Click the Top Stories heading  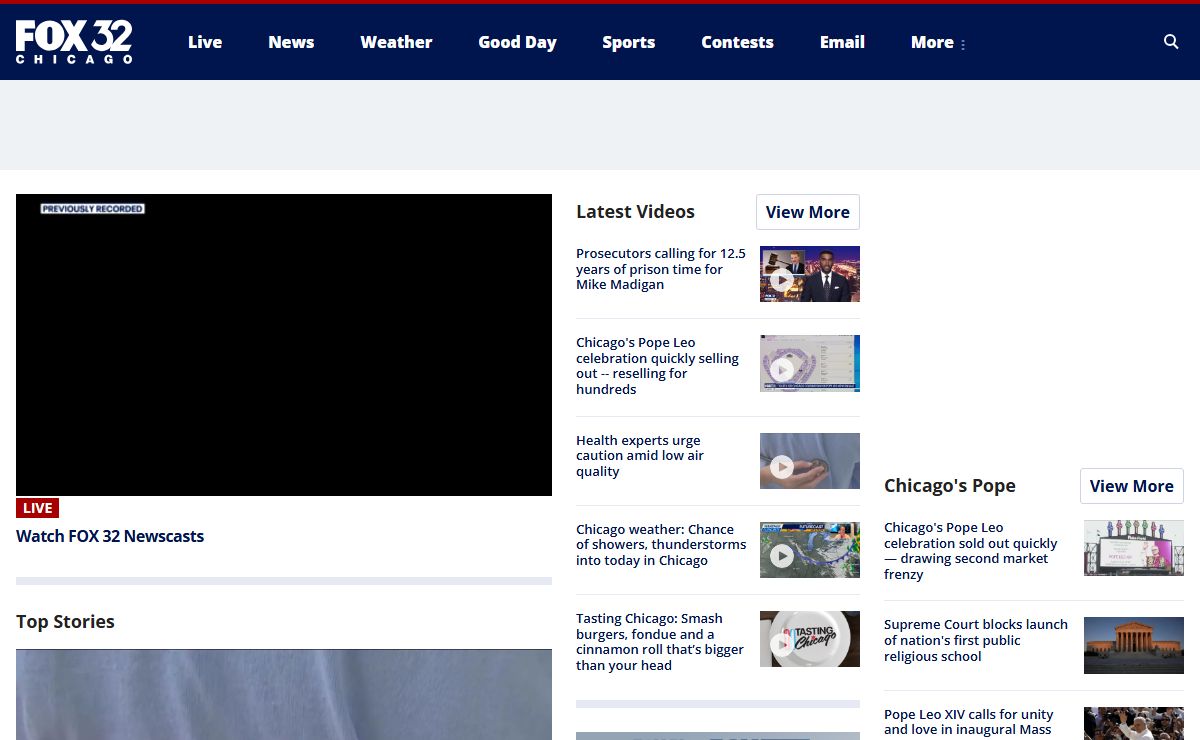point(65,621)
